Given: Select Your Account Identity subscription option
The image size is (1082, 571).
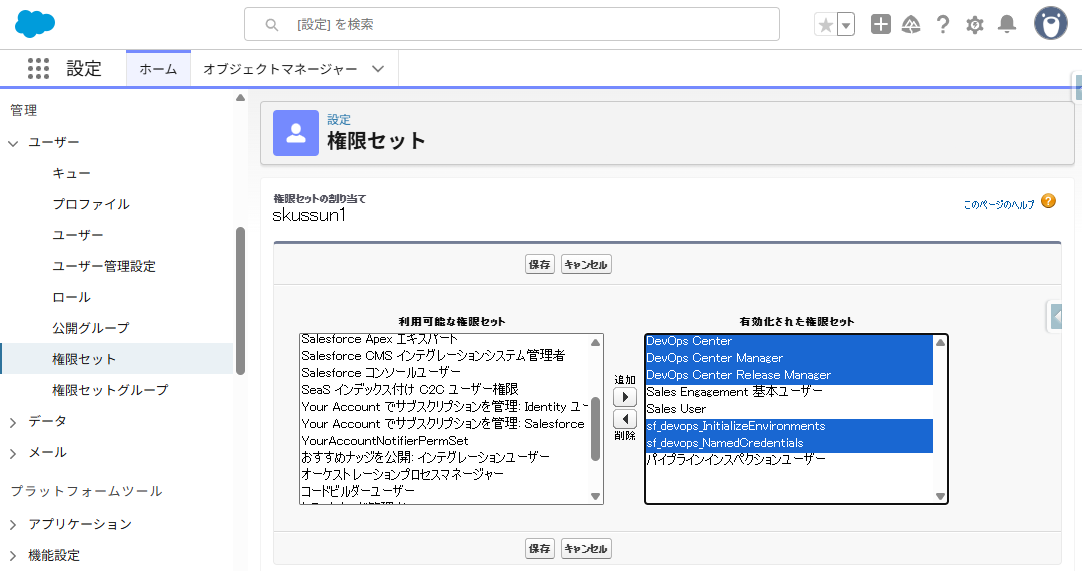Looking at the screenshot, I should (444, 407).
